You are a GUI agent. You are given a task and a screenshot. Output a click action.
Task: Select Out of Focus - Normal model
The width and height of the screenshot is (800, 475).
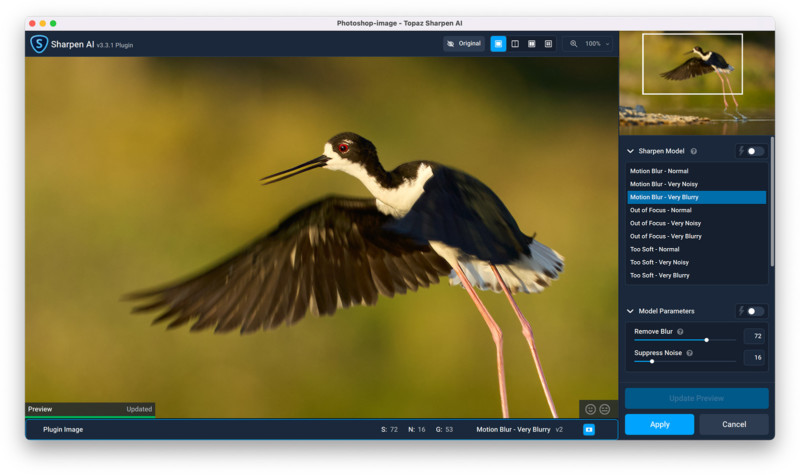coord(661,210)
